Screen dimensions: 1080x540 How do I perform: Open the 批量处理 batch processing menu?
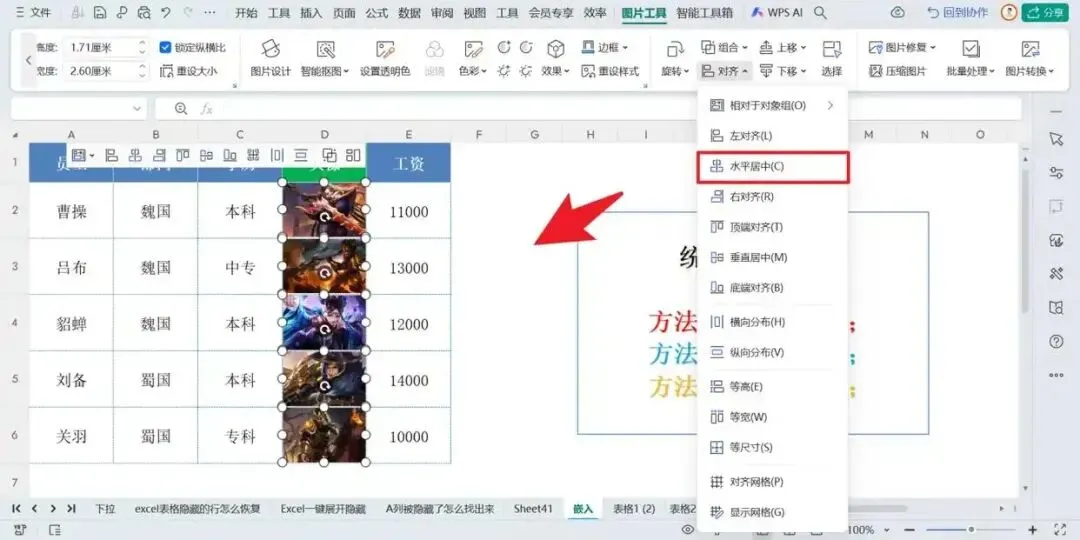[970, 58]
